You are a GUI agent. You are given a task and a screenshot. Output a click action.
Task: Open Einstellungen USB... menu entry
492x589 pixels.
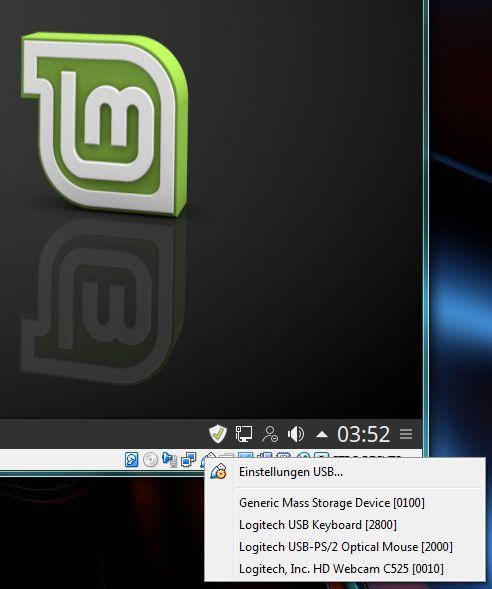345,472
